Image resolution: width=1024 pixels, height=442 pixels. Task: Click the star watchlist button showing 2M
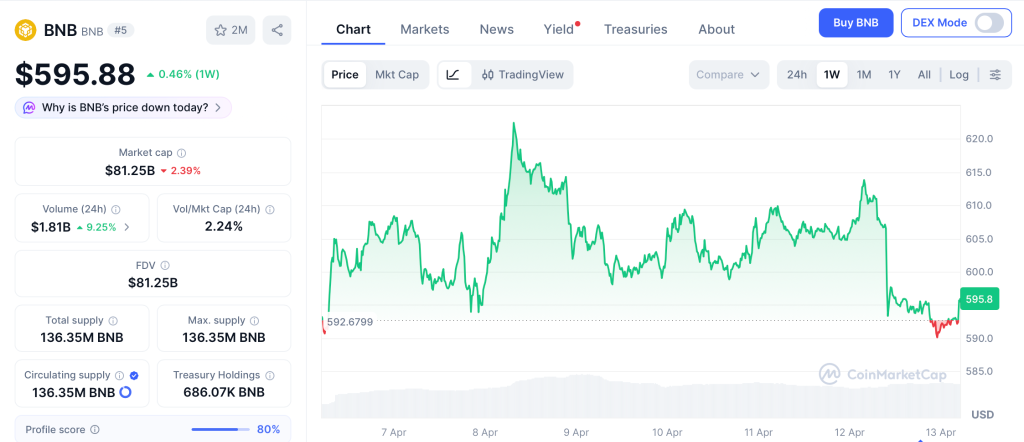(x=231, y=30)
